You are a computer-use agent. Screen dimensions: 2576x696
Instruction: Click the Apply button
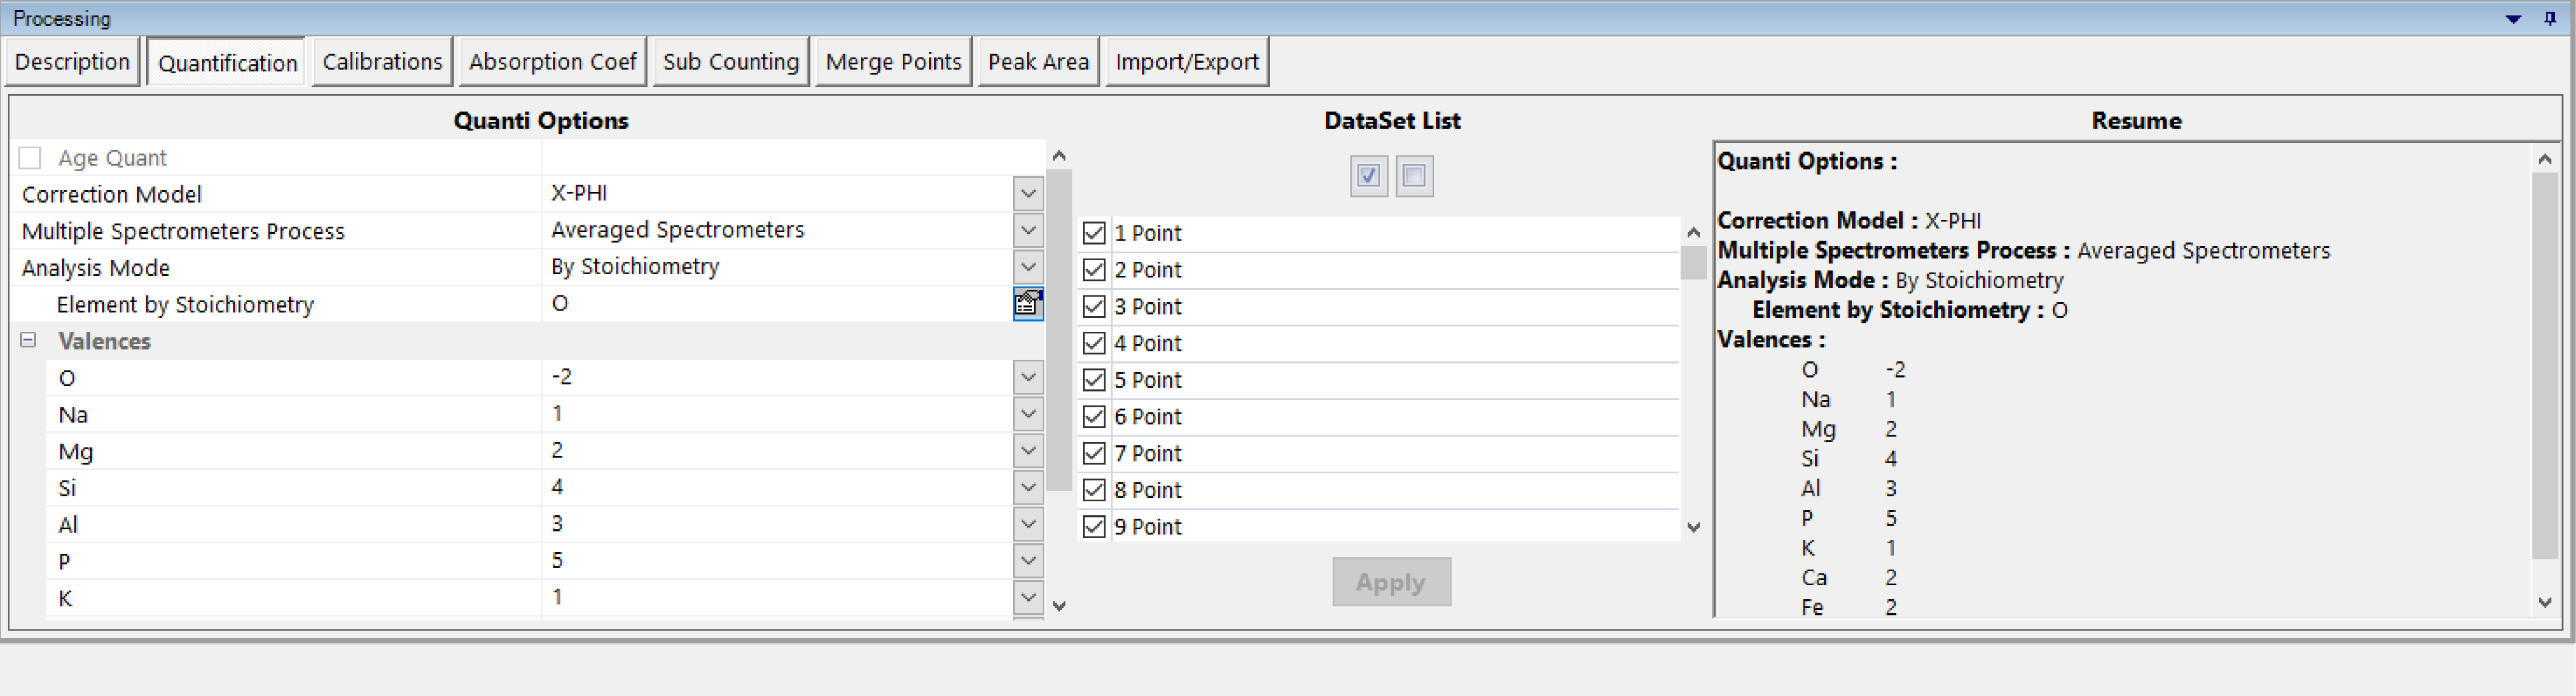1391,582
